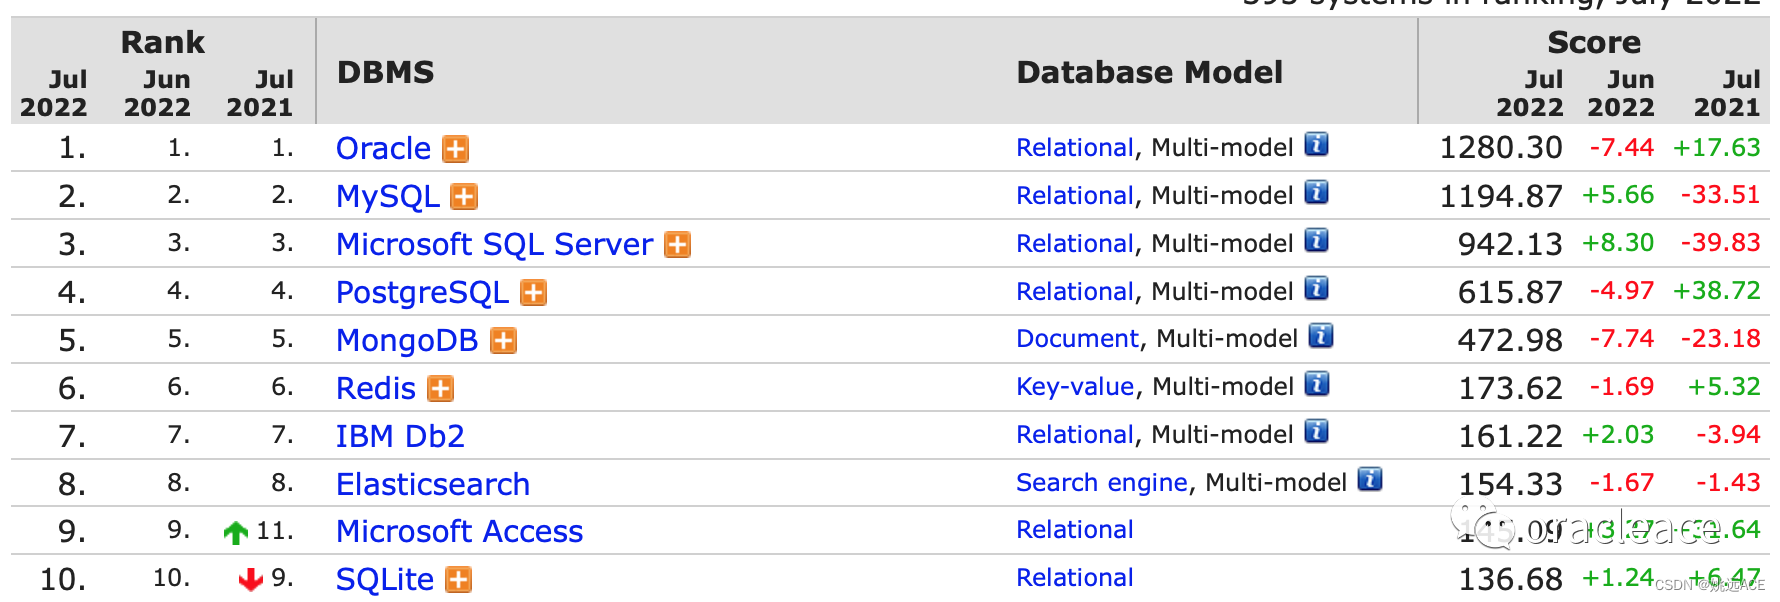Click the score change -39.83
This screenshot has height=602, width=1780.
click(x=1720, y=243)
